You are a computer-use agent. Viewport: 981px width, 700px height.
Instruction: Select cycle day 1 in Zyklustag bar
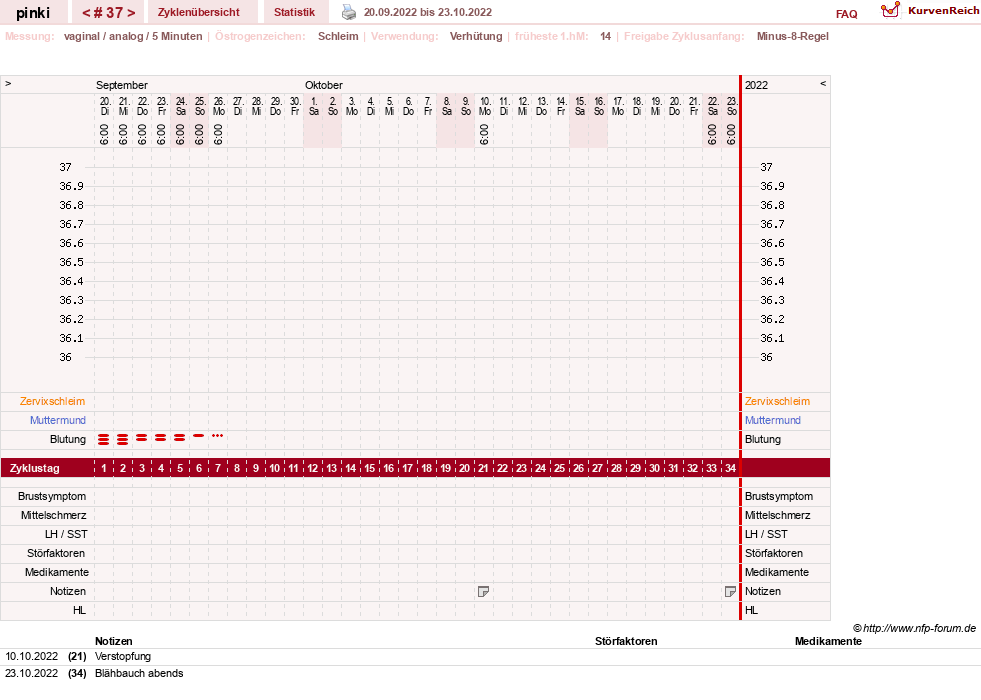(104, 468)
